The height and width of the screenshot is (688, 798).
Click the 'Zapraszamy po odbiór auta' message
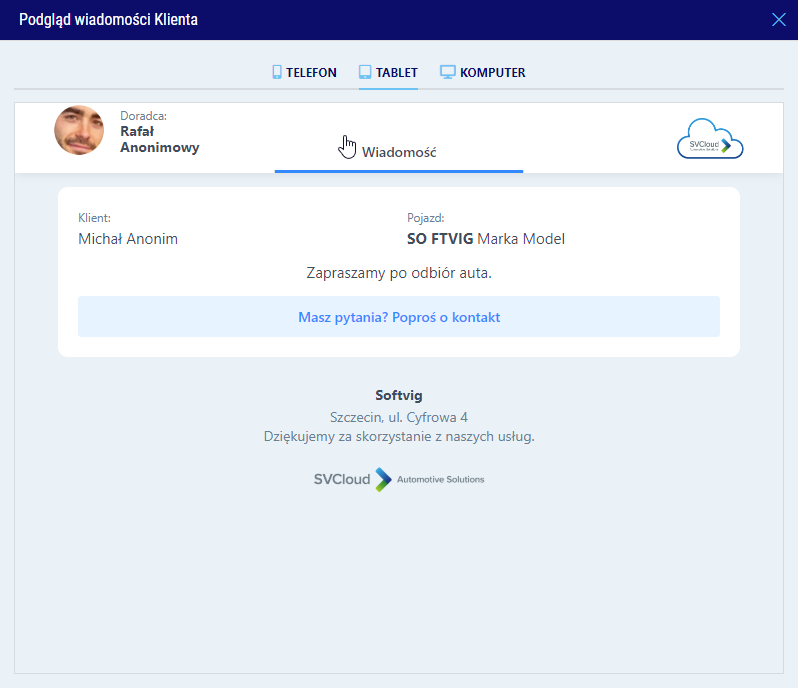[399, 272]
